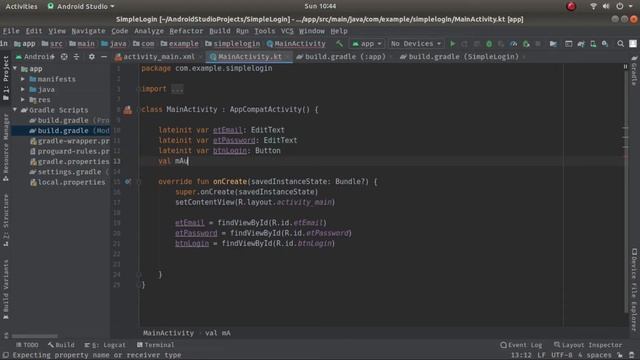This screenshot has height=360, width=640.
Task: Open the SDK Manager toolbar icon
Action: [x=605, y=44]
